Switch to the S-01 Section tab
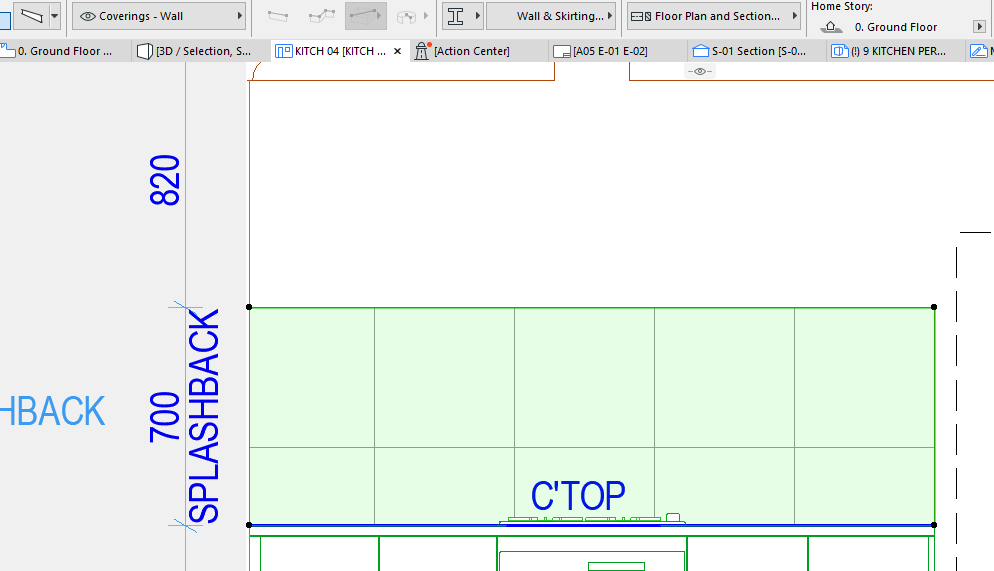The height and width of the screenshot is (571, 994). pyautogui.click(x=758, y=51)
